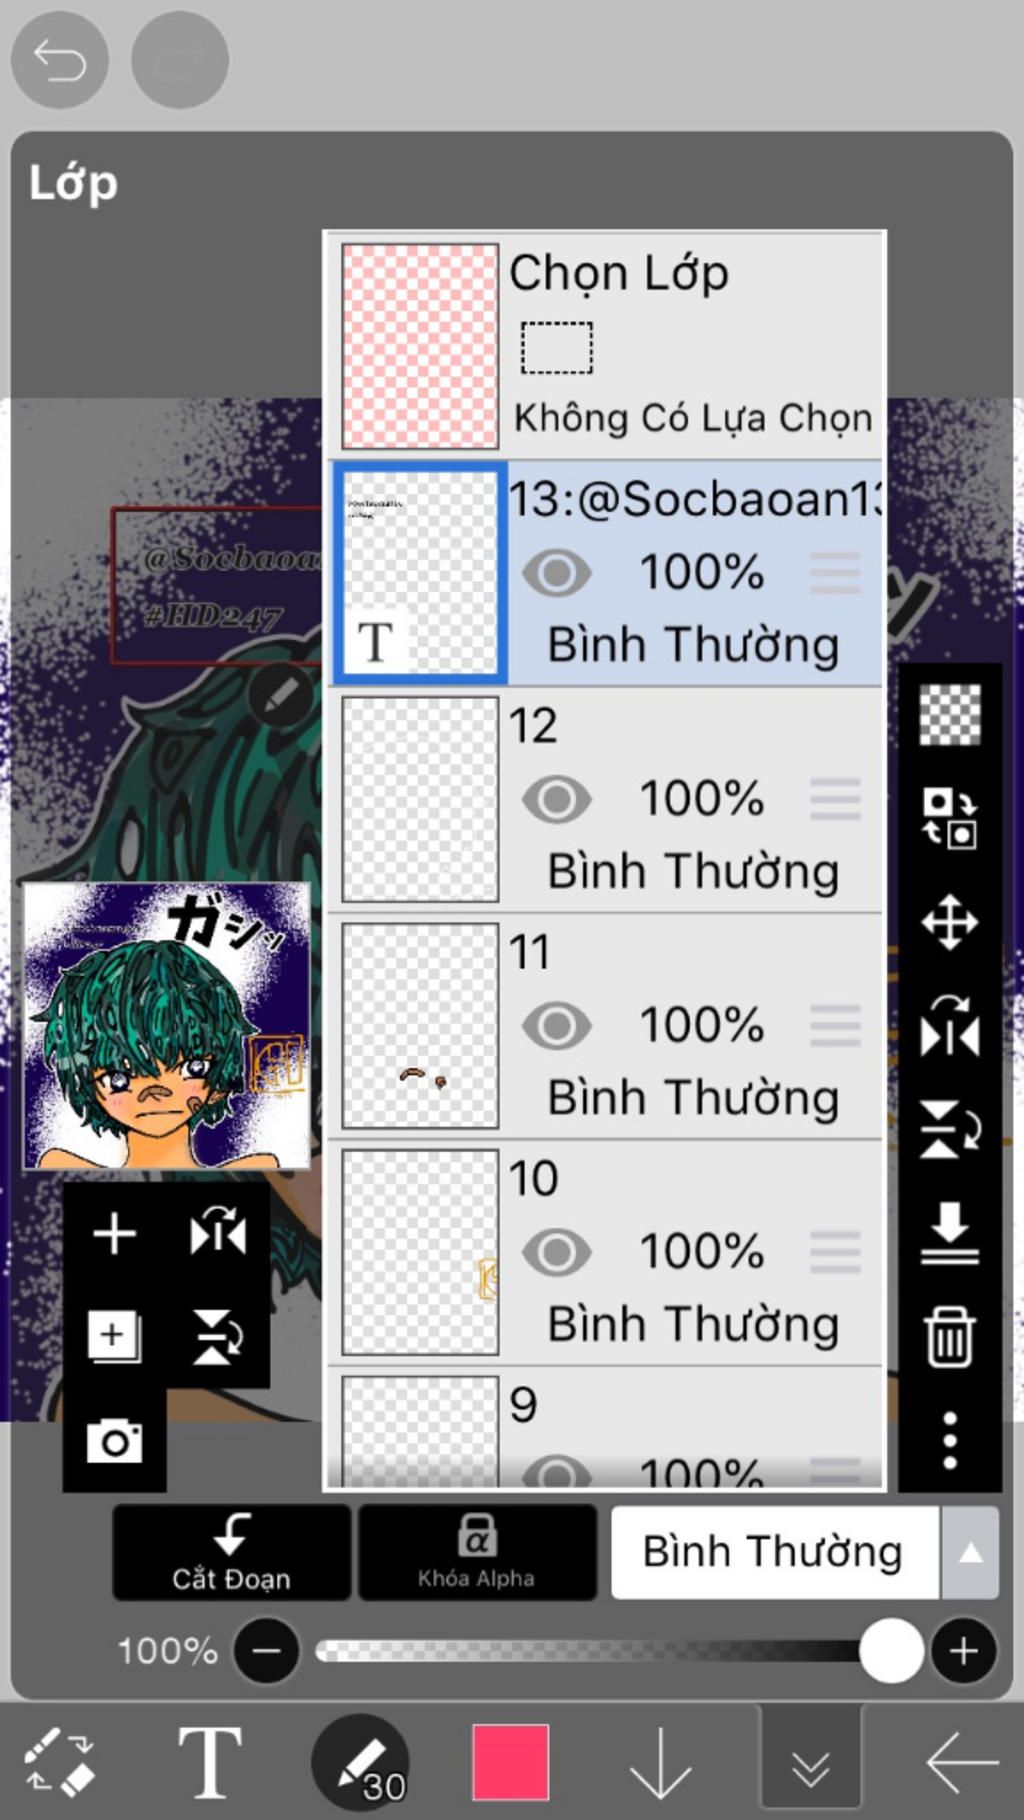The image size is (1024, 1820).
Task: Merge layer down with download arrow icon
Action: 949,1233
